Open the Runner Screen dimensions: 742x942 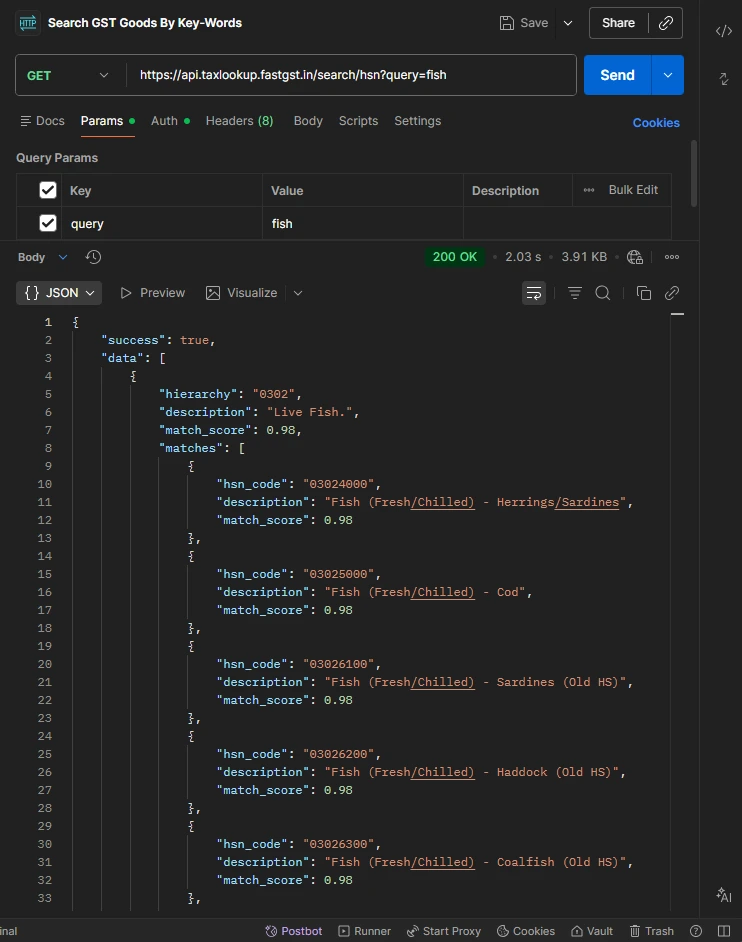pos(365,931)
